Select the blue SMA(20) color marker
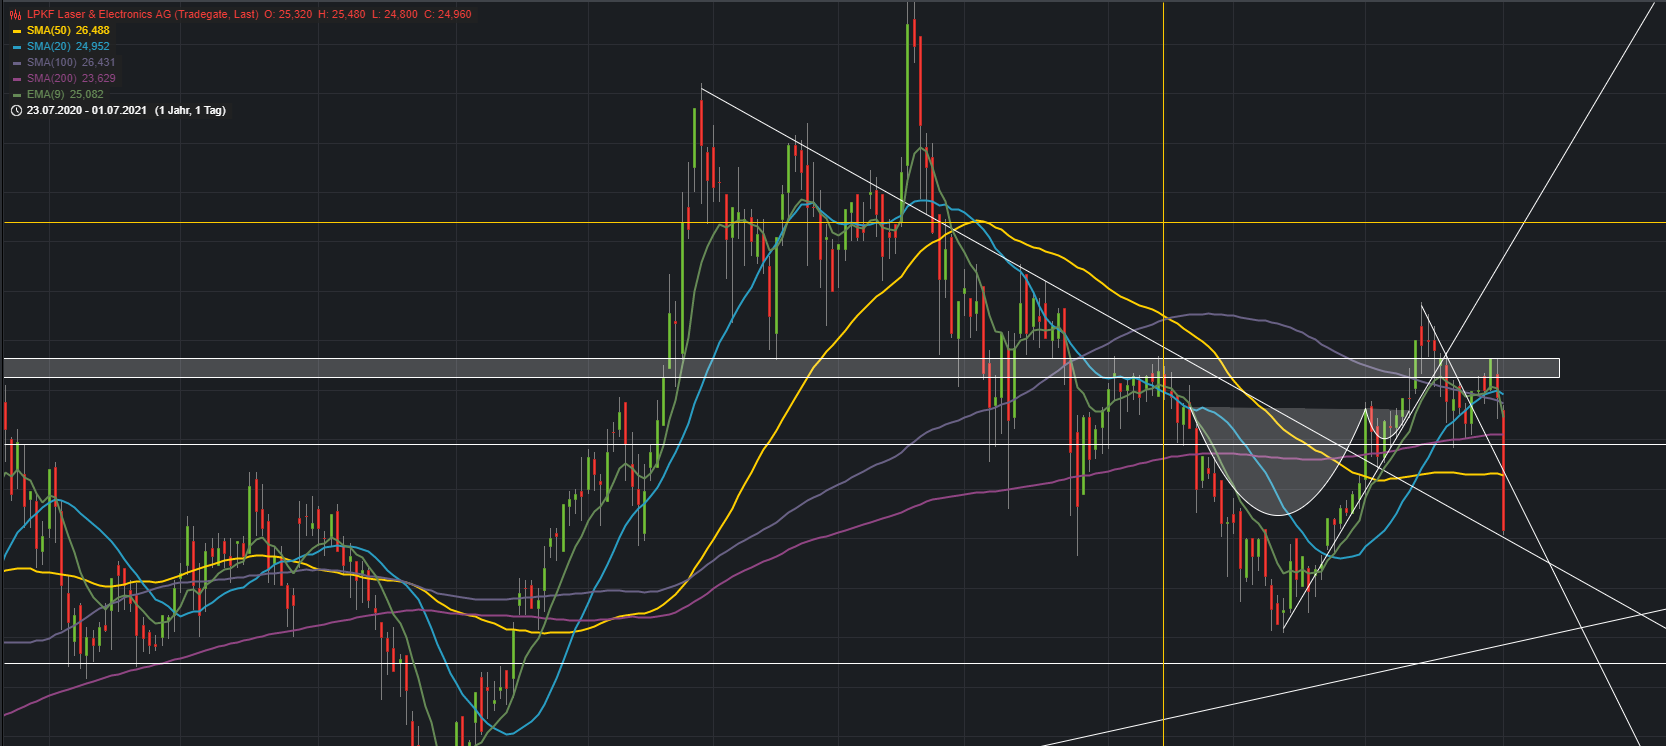1666x746 pixels. pyautogui.click(x=17, y=47)
